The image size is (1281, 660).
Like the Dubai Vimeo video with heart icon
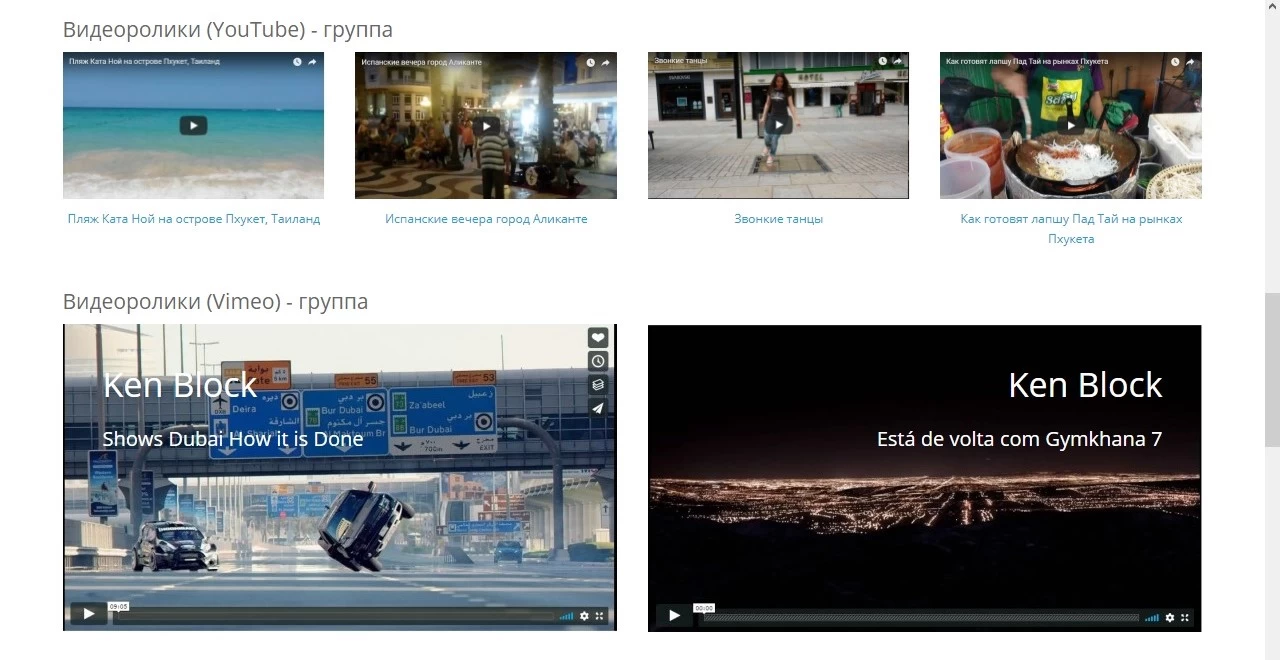[x=597, y=338]
